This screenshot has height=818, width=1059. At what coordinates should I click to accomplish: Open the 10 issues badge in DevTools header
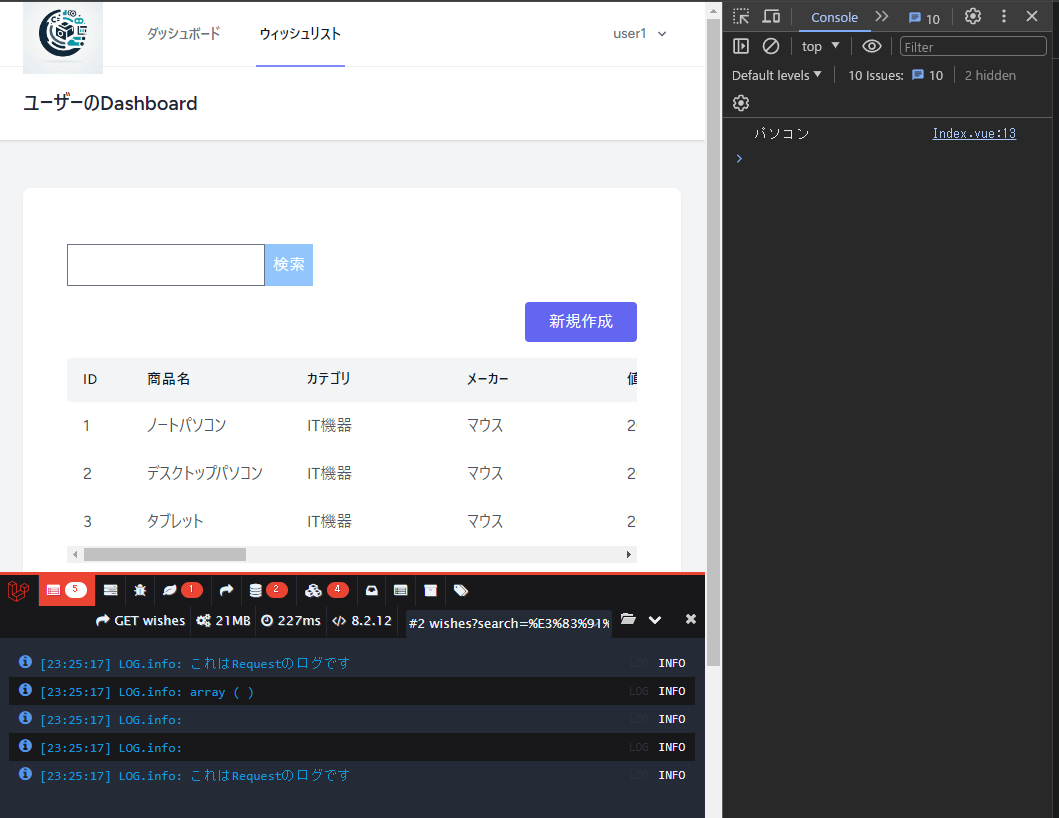click(924, 18)
